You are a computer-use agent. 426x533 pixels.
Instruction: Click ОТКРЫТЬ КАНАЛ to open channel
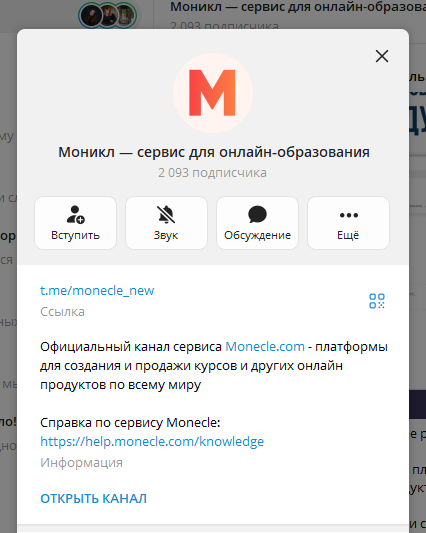(93, 499)
